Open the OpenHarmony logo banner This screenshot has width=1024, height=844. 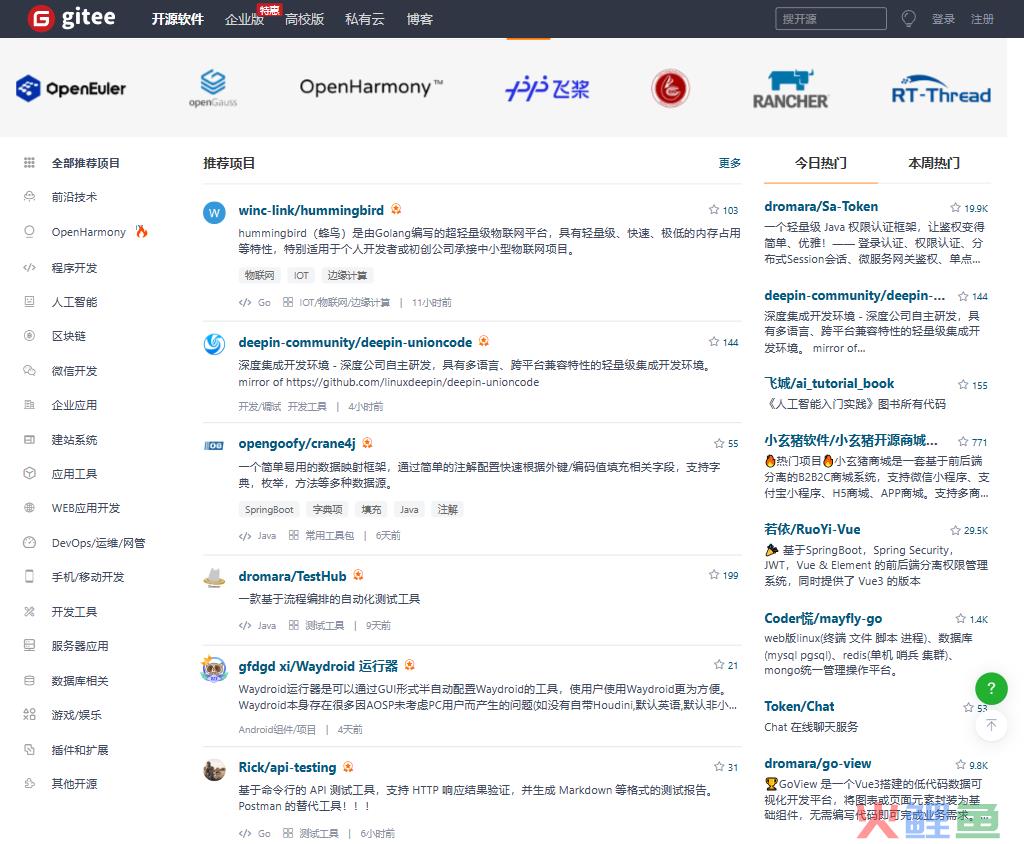(371, 87)
